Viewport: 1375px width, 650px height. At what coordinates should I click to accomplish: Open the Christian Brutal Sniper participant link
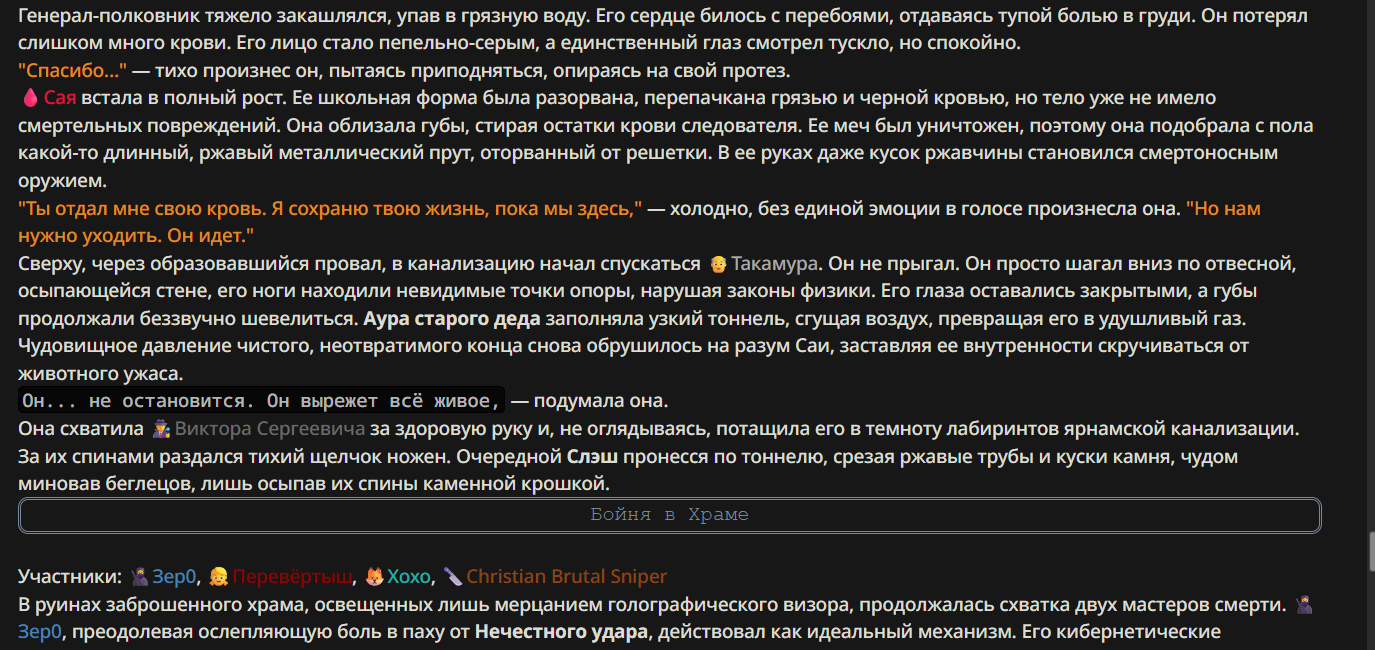567,577
